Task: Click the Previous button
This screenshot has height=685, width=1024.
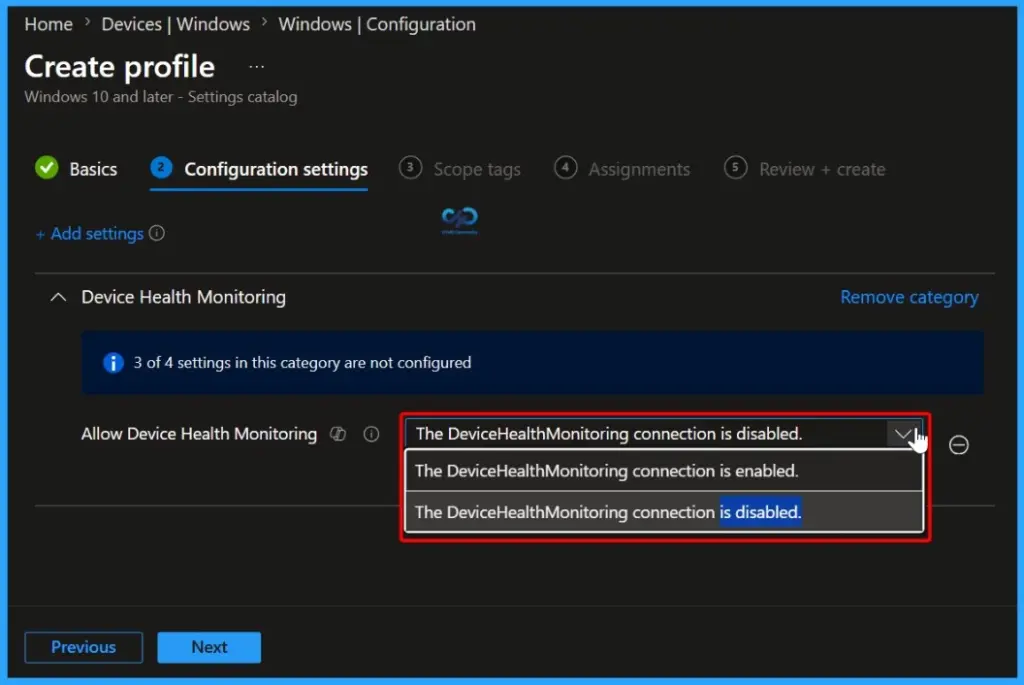Action: (x=84, y=647)
